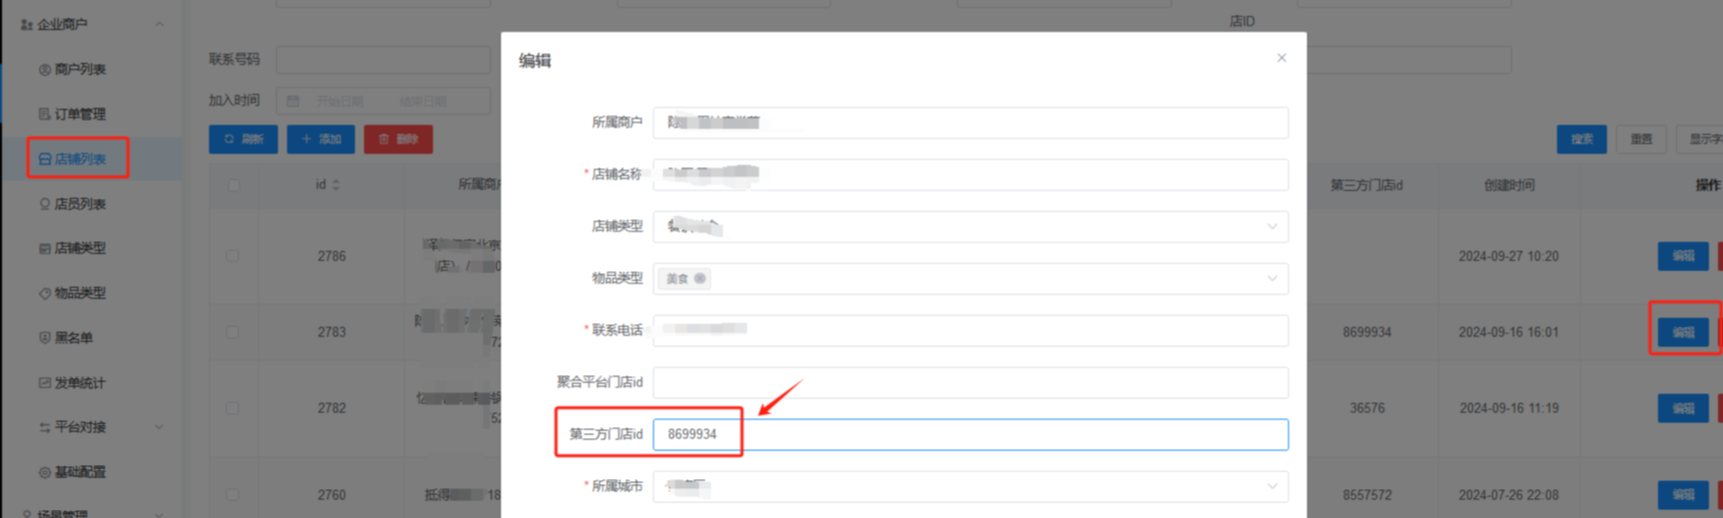This screenshot has width=1723, height=518.
Task: Expand the 平台对接 sidebar submenu
Action: (x=100, y=427)
